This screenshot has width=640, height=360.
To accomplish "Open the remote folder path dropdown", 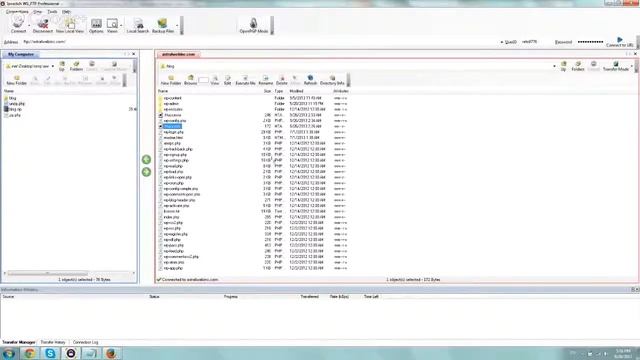I will coord(554,66).
